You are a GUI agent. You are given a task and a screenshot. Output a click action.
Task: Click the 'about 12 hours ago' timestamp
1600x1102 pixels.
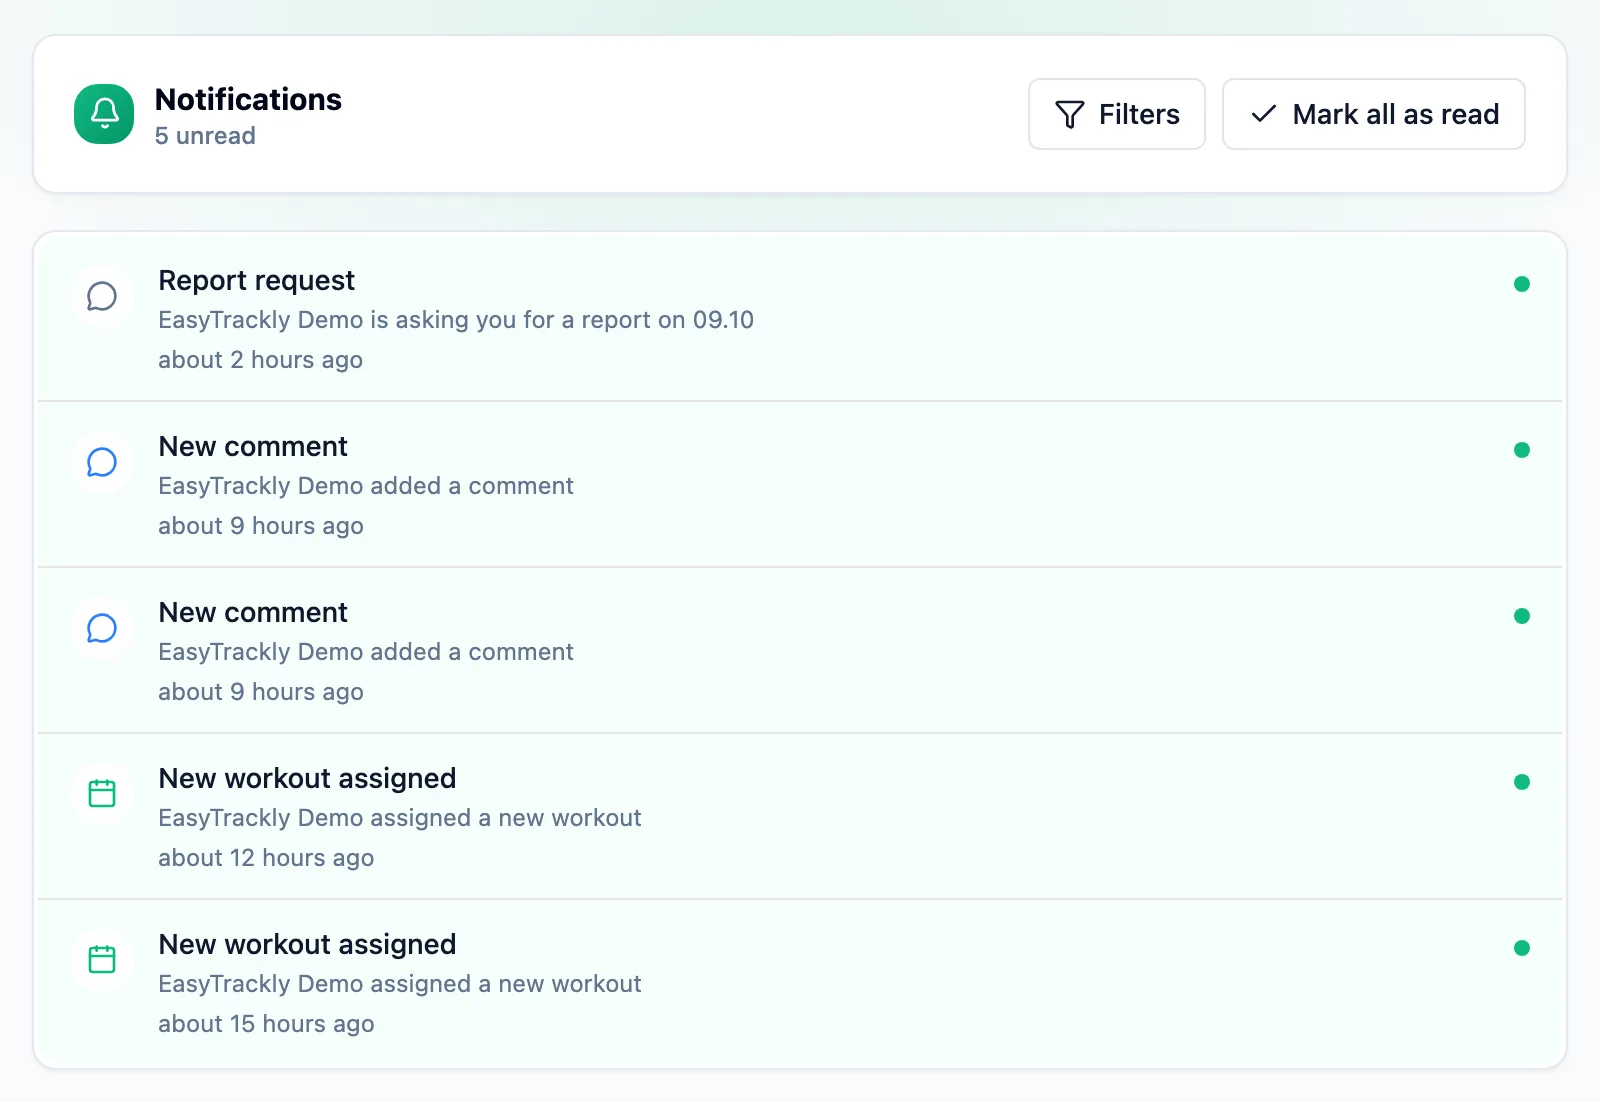266,858
